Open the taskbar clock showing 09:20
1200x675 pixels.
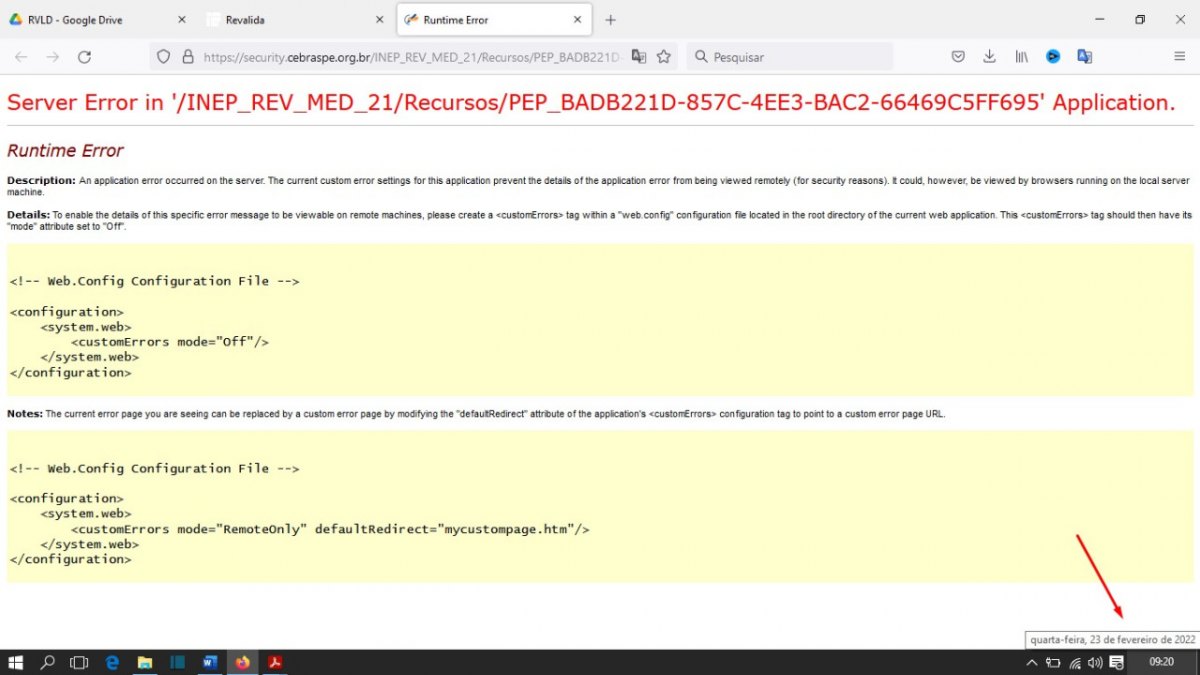[x=1161, y=662]
